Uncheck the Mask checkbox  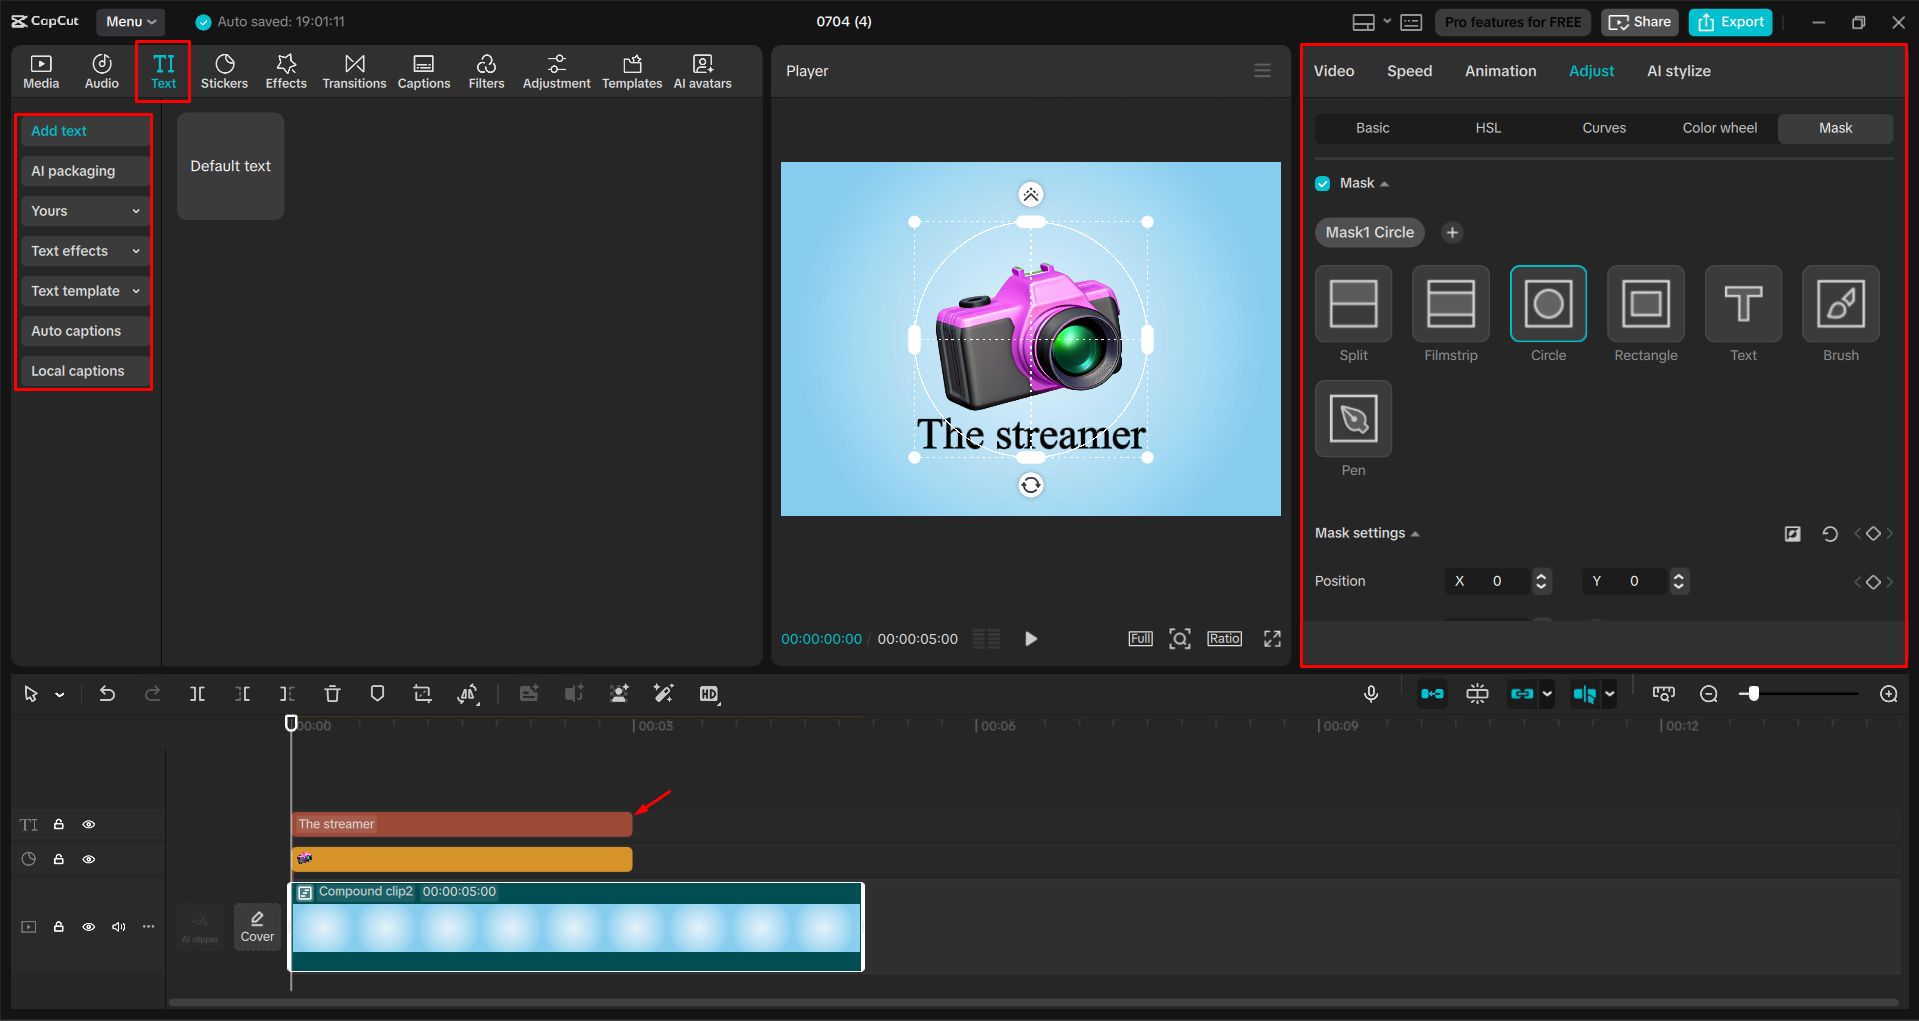pos(1322,183)
